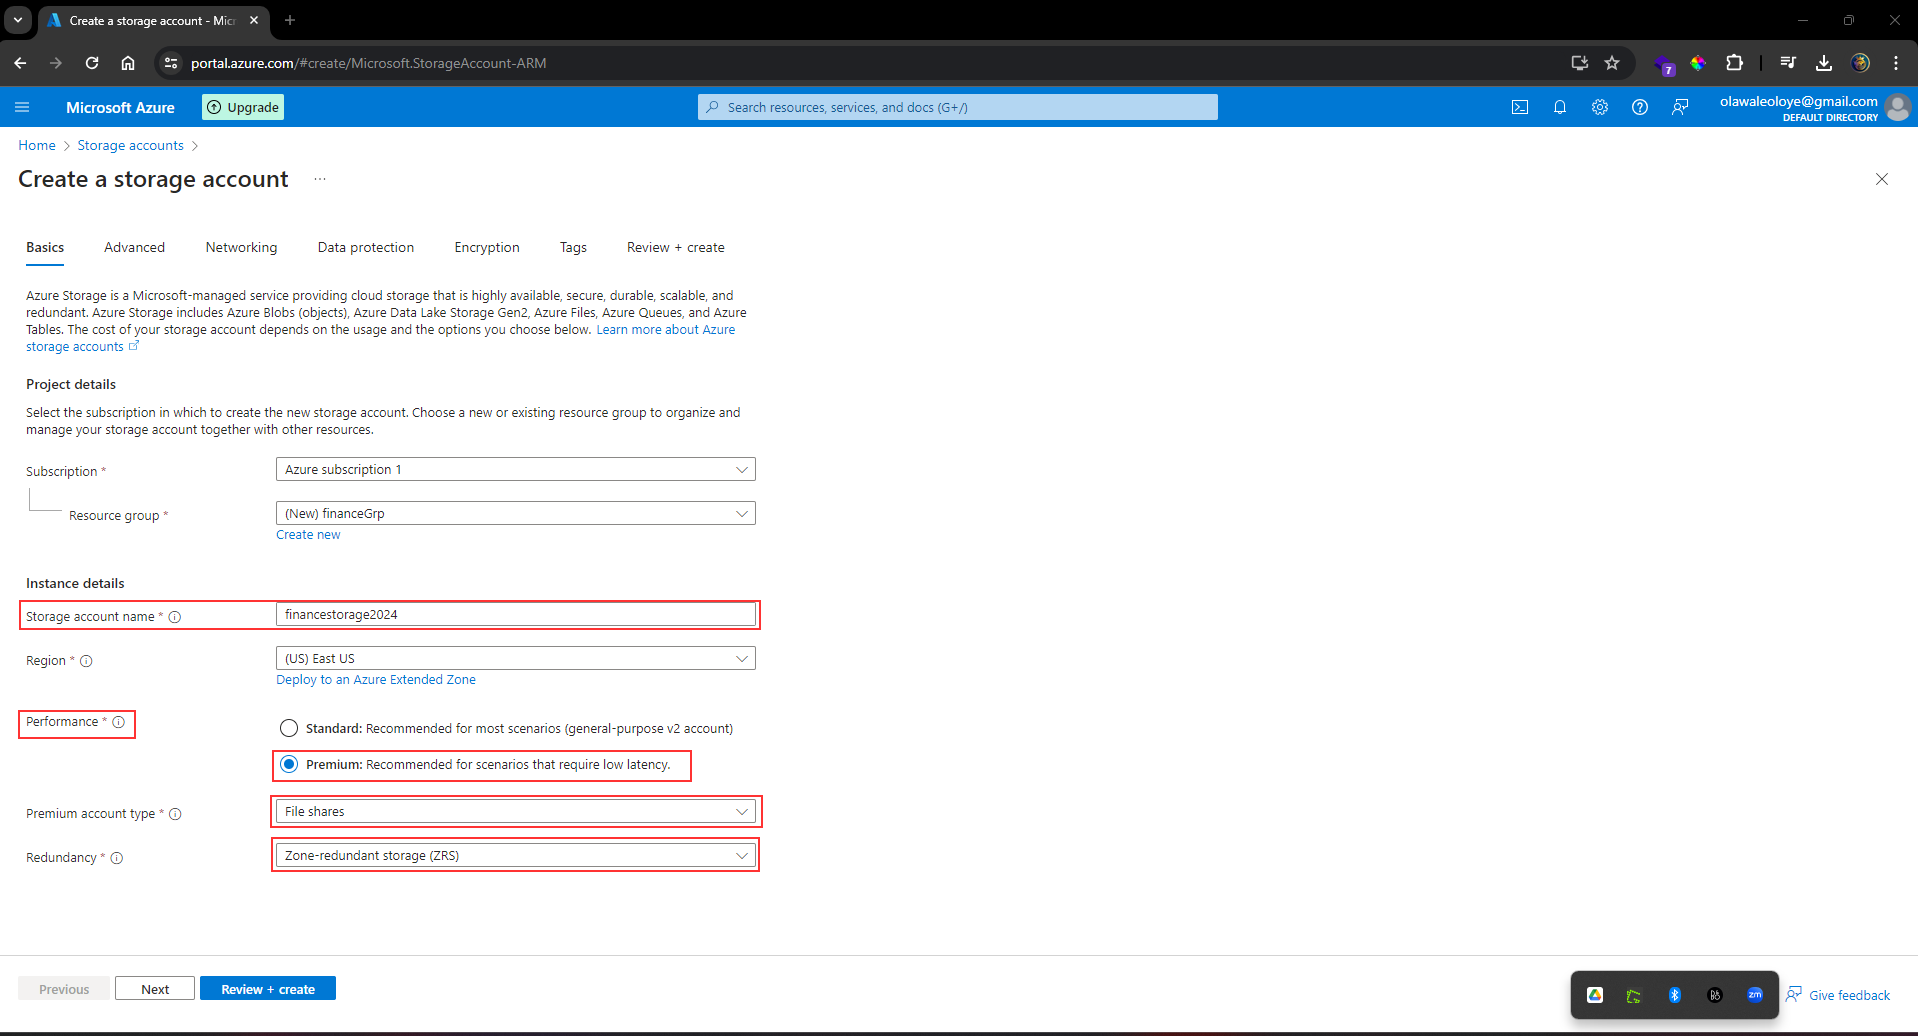Open a new browser tab
This screenshot has height=1036, width=1918.
coord(290,20)
